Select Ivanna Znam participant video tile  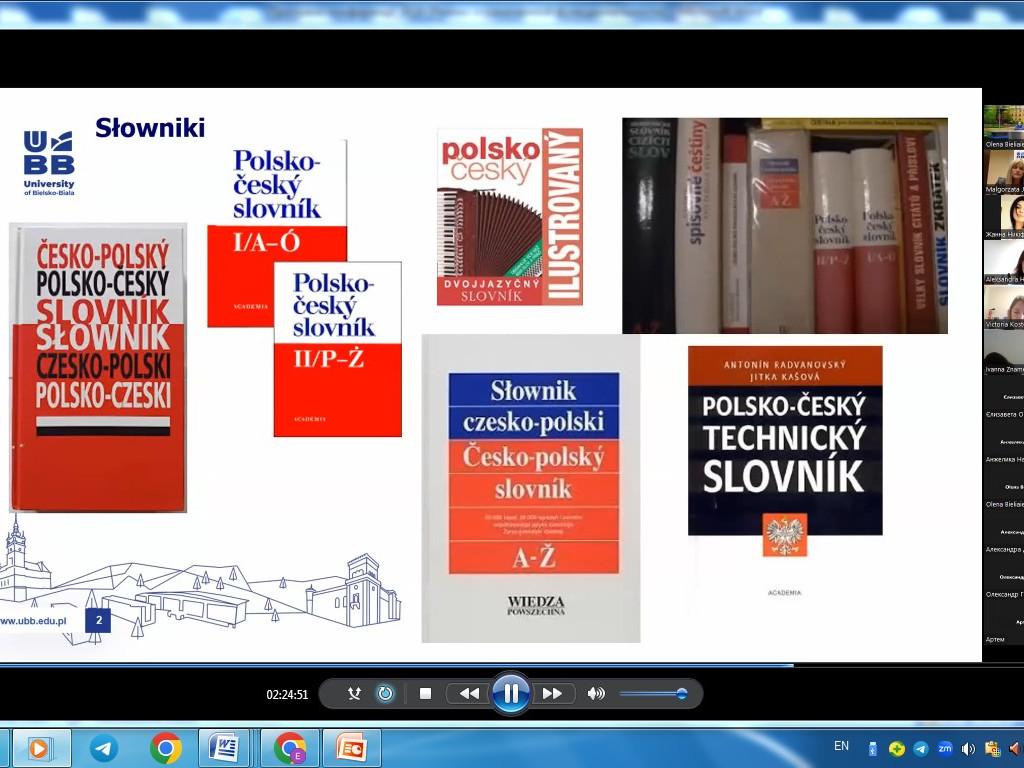[1004, 353]
